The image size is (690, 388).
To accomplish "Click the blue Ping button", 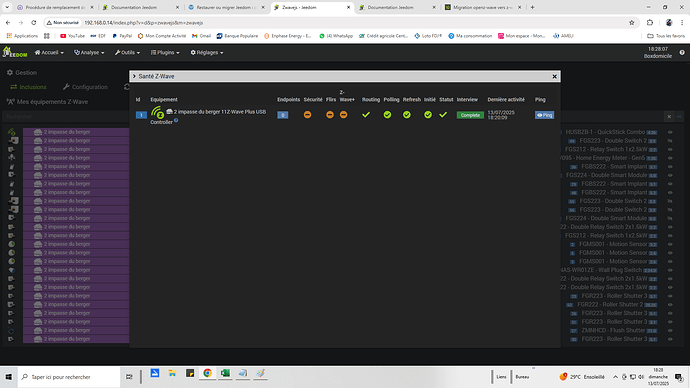I will tap(544, 115).
